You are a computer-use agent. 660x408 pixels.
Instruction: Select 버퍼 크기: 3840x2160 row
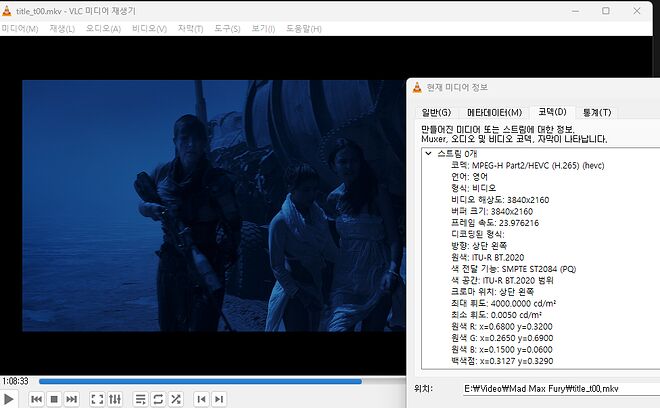(x=492, y=211)
